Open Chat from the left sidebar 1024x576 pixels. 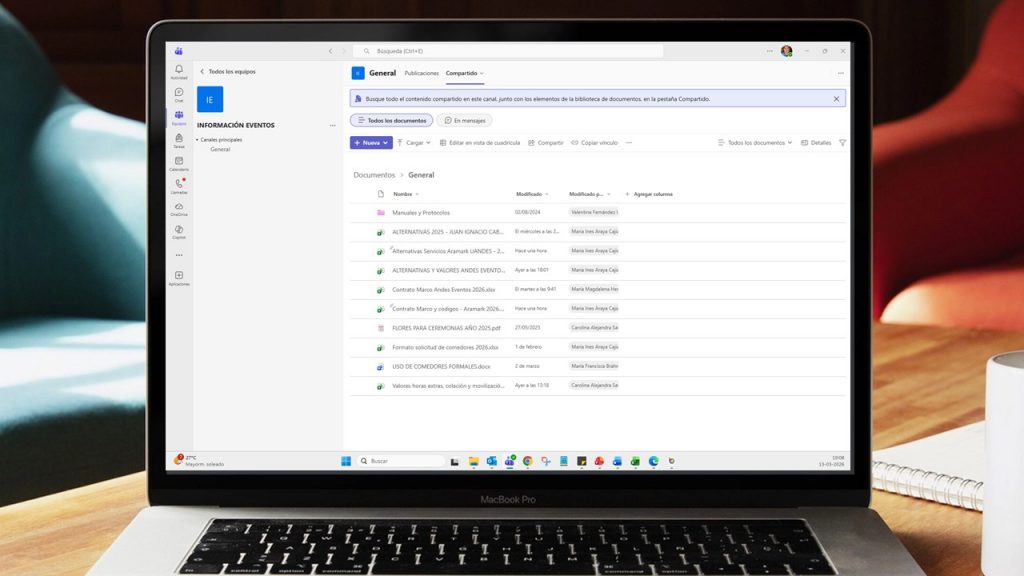[179, 94]
